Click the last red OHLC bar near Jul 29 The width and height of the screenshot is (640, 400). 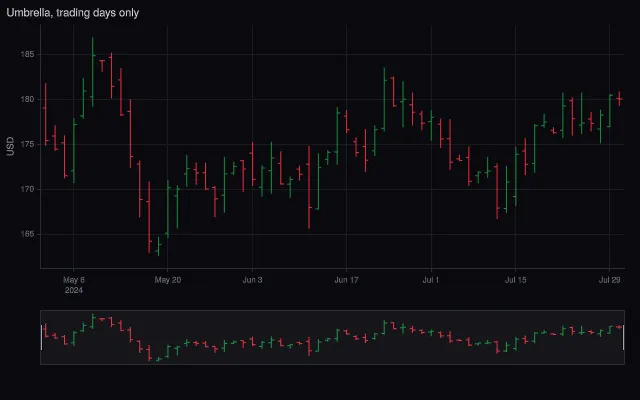[619, 98]
